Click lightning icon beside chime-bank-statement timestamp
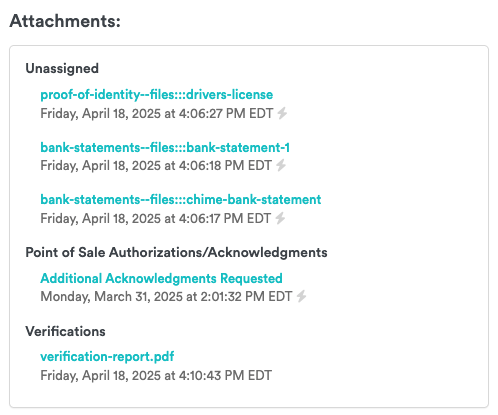Screen dimensions: 498x415 click(280, 218)
